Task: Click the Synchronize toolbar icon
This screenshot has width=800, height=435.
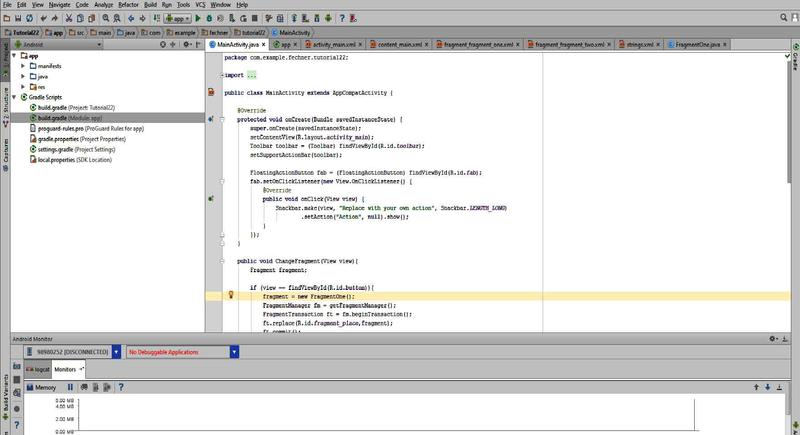Action: [30, 18]
